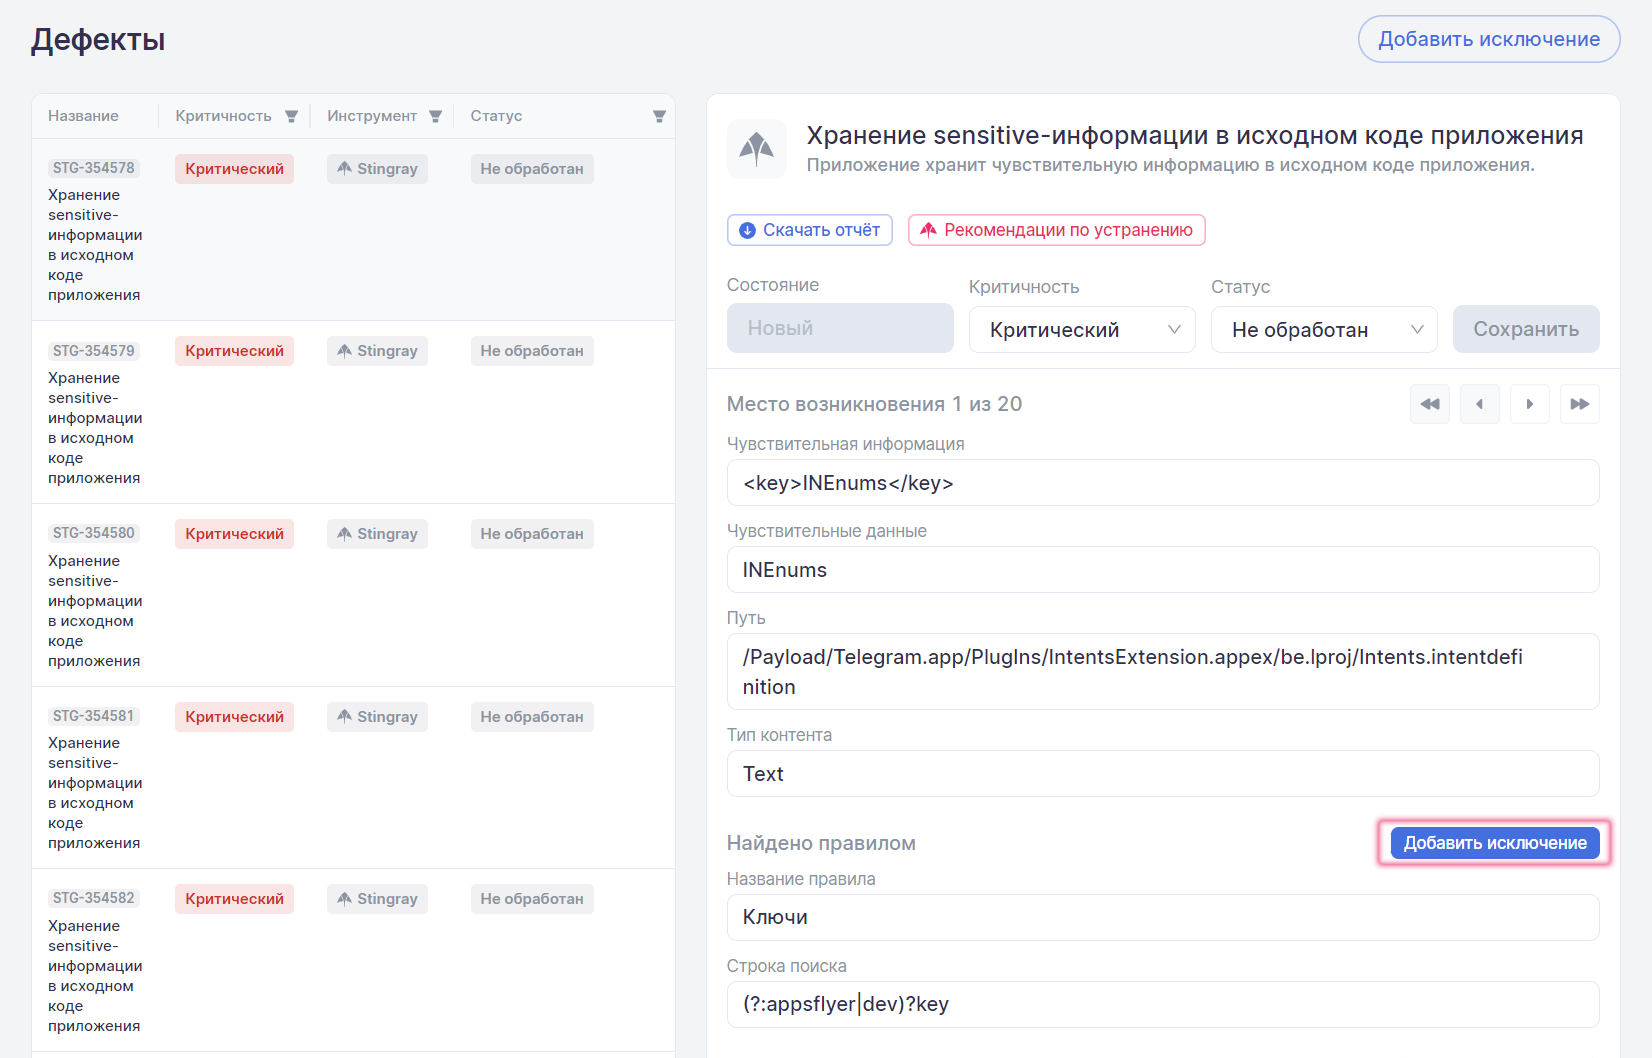Open Рекомендации по устранению
This screenshot has width=1652, height=1058.
click(x=1056, y=230)
